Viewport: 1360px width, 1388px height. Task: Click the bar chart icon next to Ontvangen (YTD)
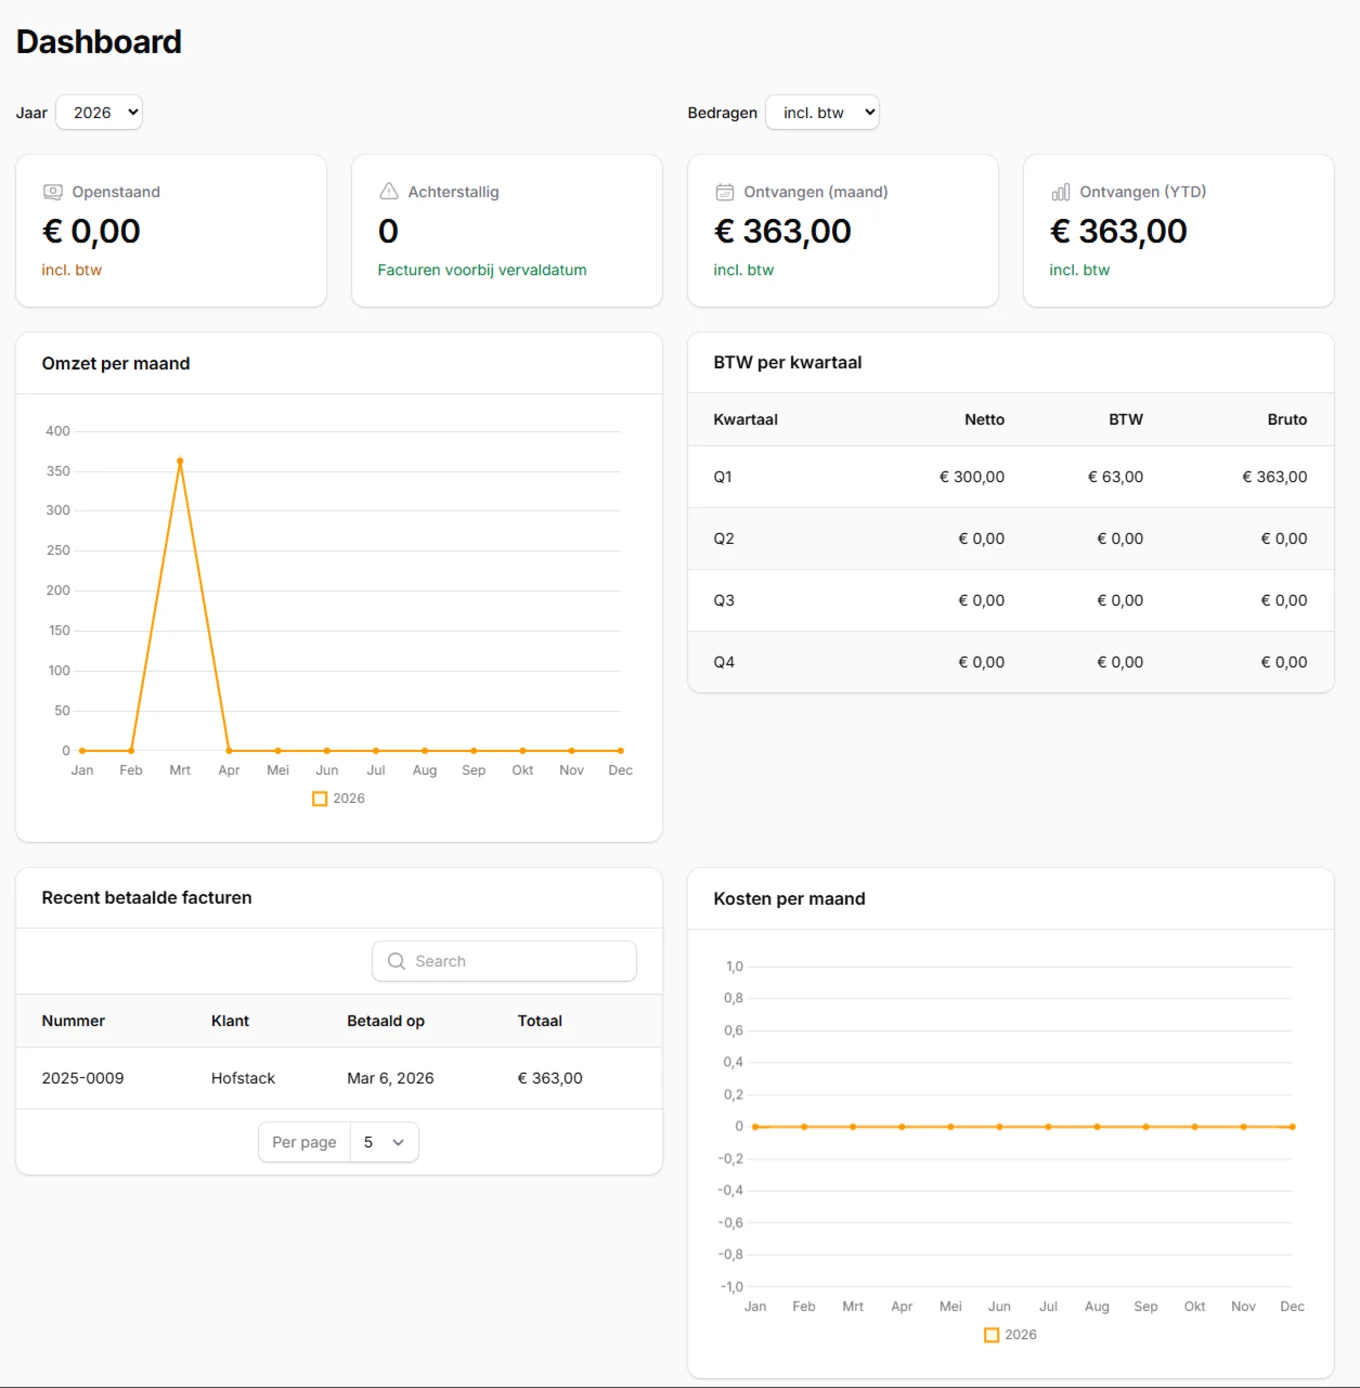1060,191
